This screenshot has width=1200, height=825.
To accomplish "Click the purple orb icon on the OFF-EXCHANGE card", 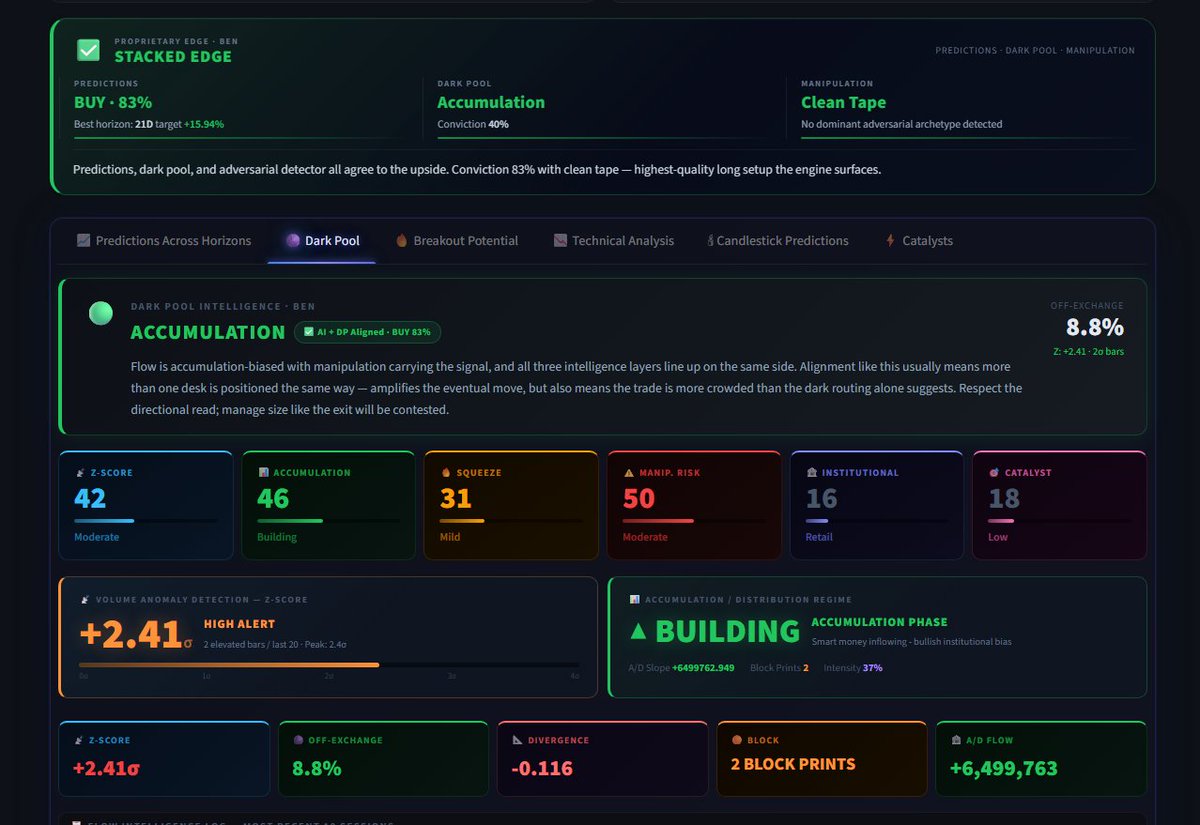I will (298, 741).
